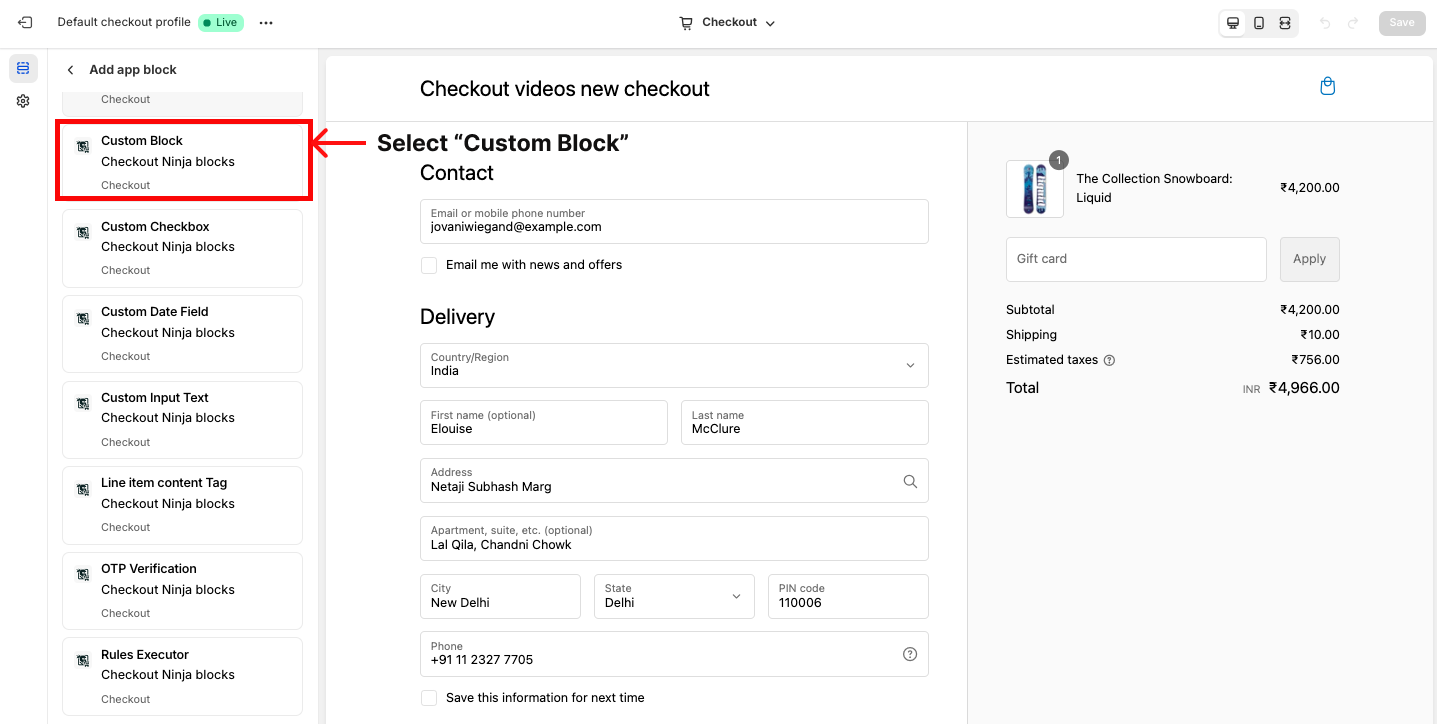This screenshot has width=1437, height=724.
Task: Open the three-dot more actions menu
Action: [266, 23]
